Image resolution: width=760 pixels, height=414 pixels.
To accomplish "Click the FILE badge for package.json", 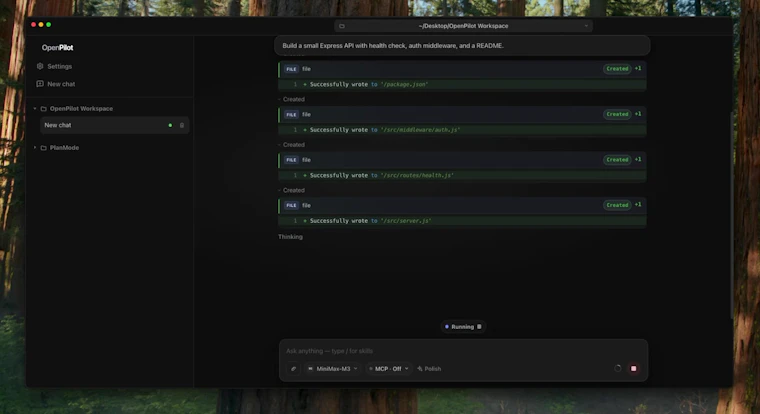I will 291,69.
